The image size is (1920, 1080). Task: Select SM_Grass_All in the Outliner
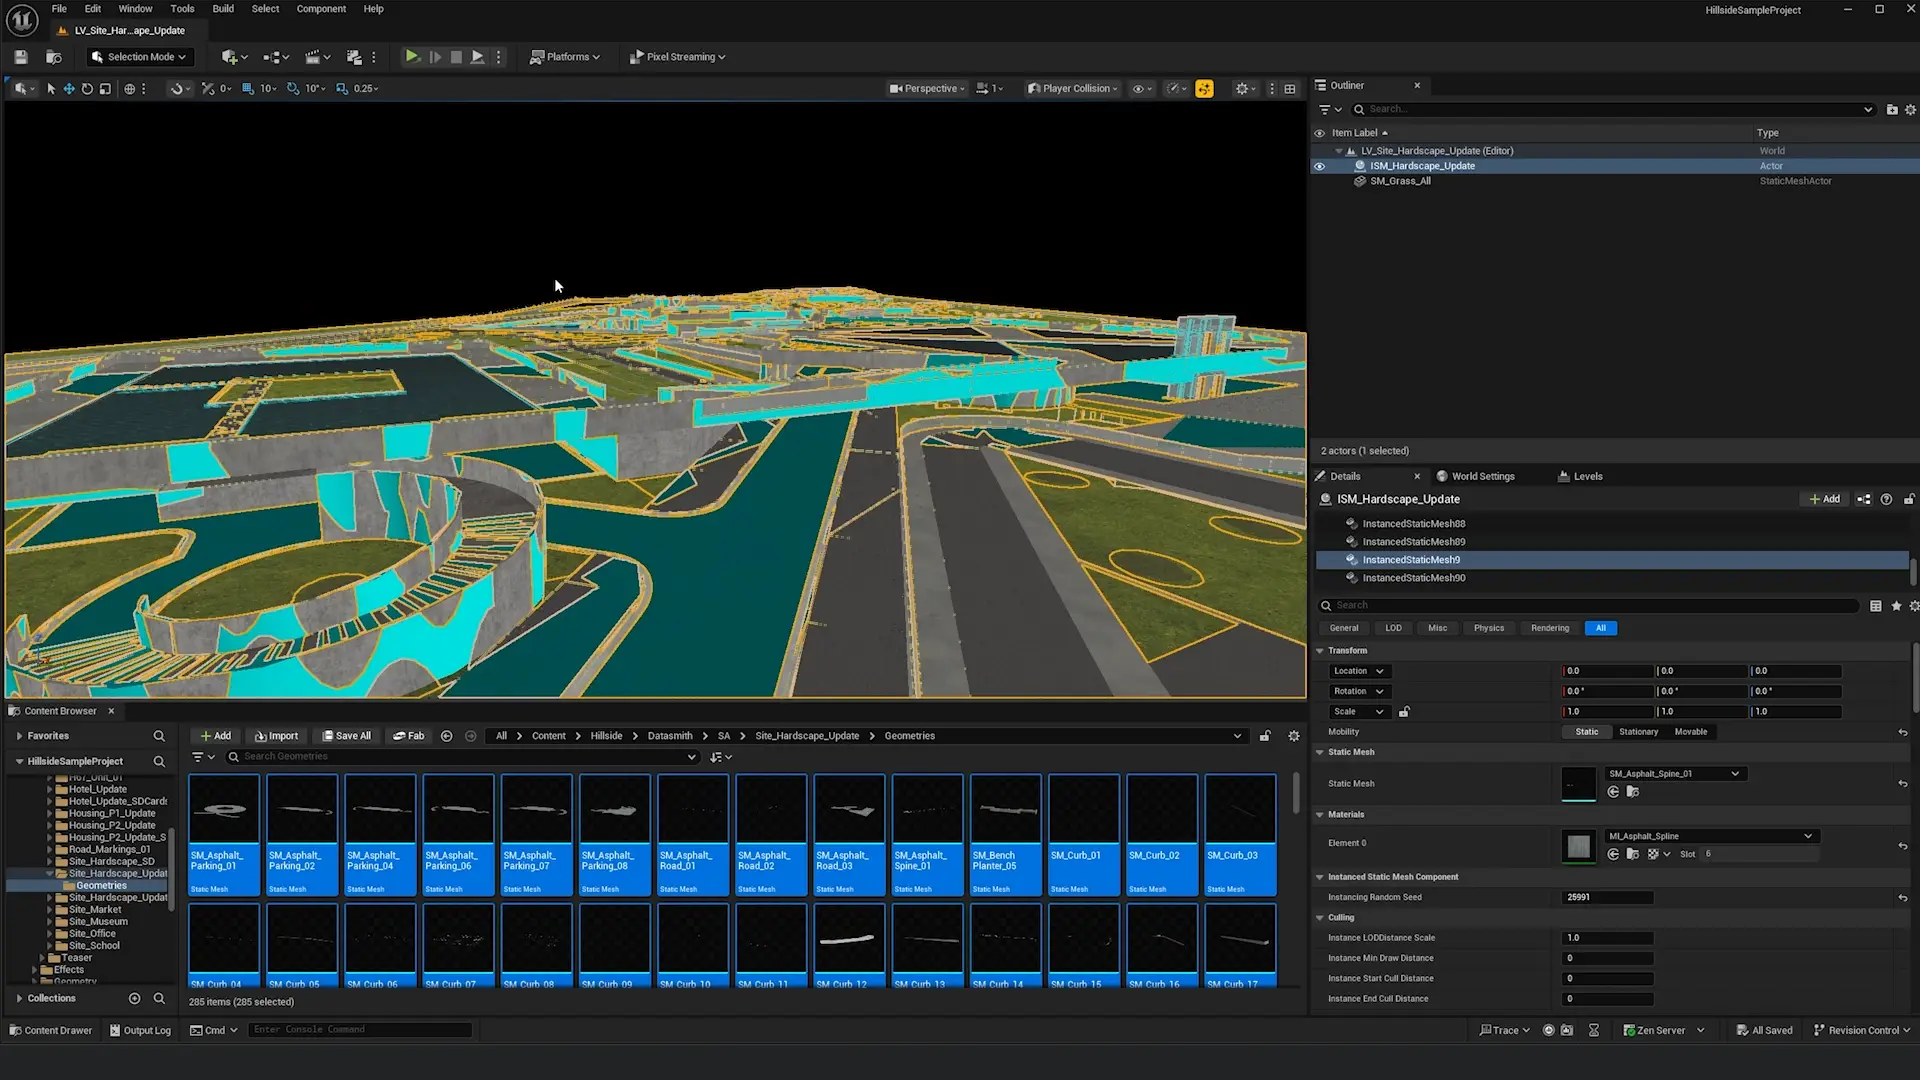pyautogui.click(x=1400, y=182)
